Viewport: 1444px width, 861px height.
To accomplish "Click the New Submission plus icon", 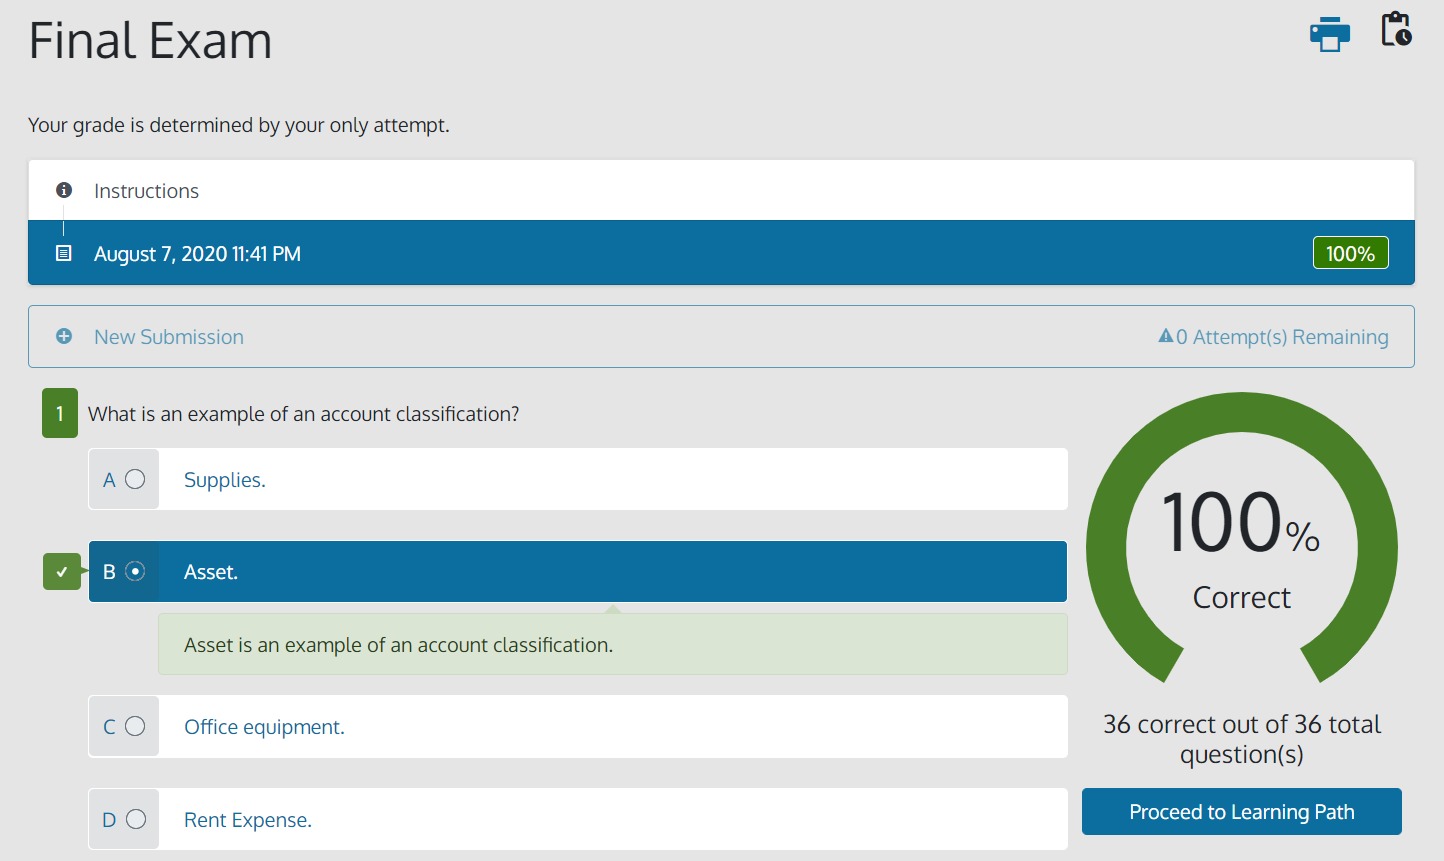I will click(64, 336).
